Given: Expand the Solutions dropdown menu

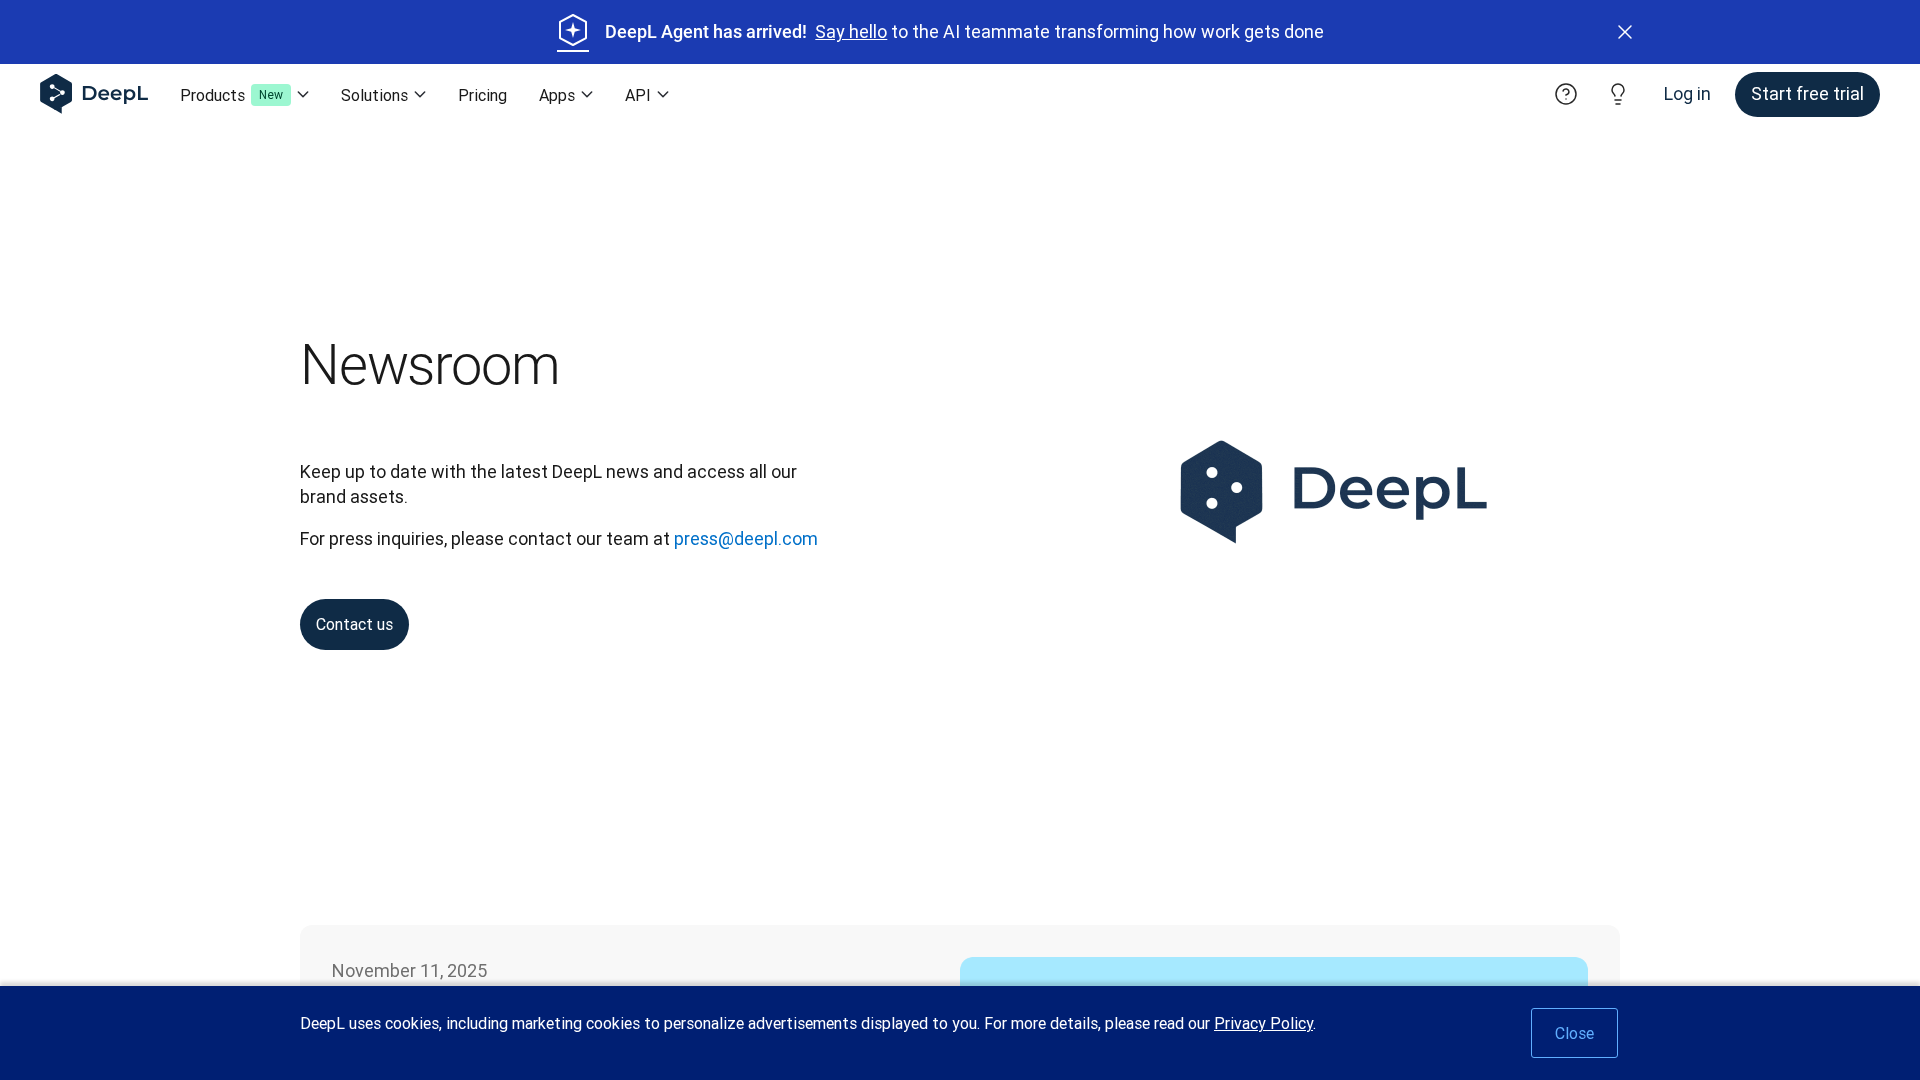Looking at the screenshot, I should pos(383,95).
